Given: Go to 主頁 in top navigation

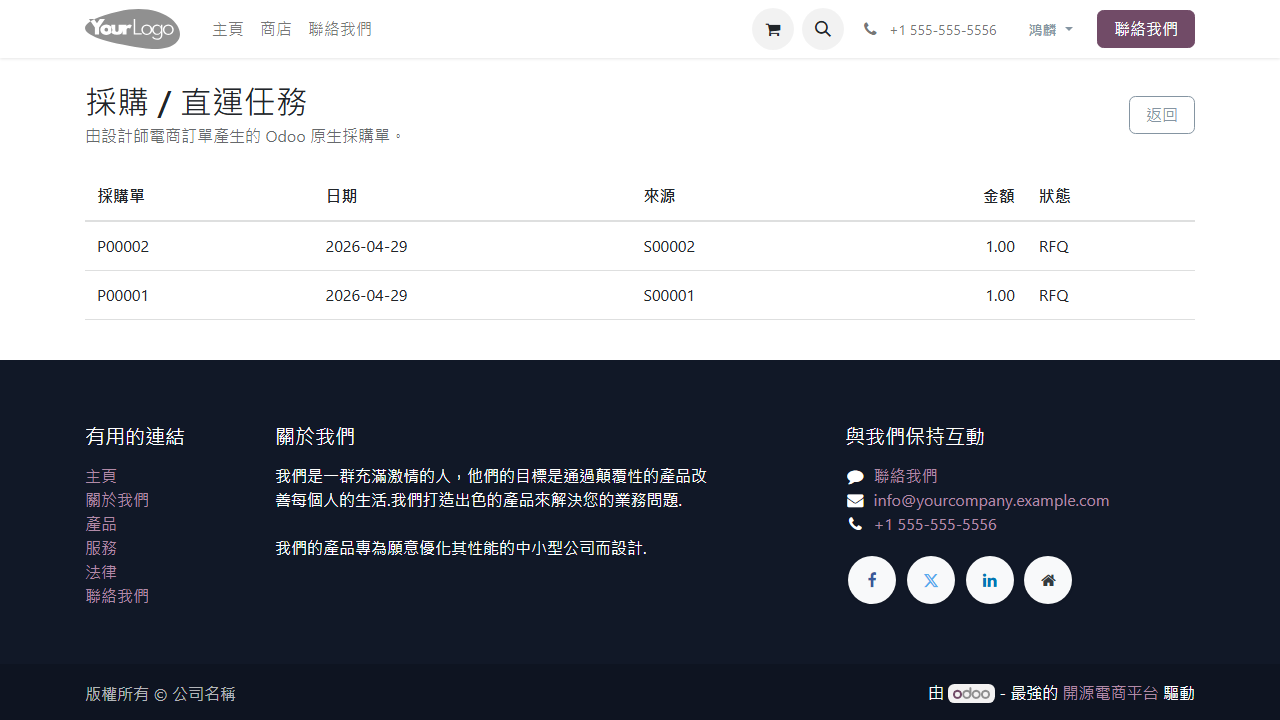Looking at the screenshot, I should (x=228, y=29).
